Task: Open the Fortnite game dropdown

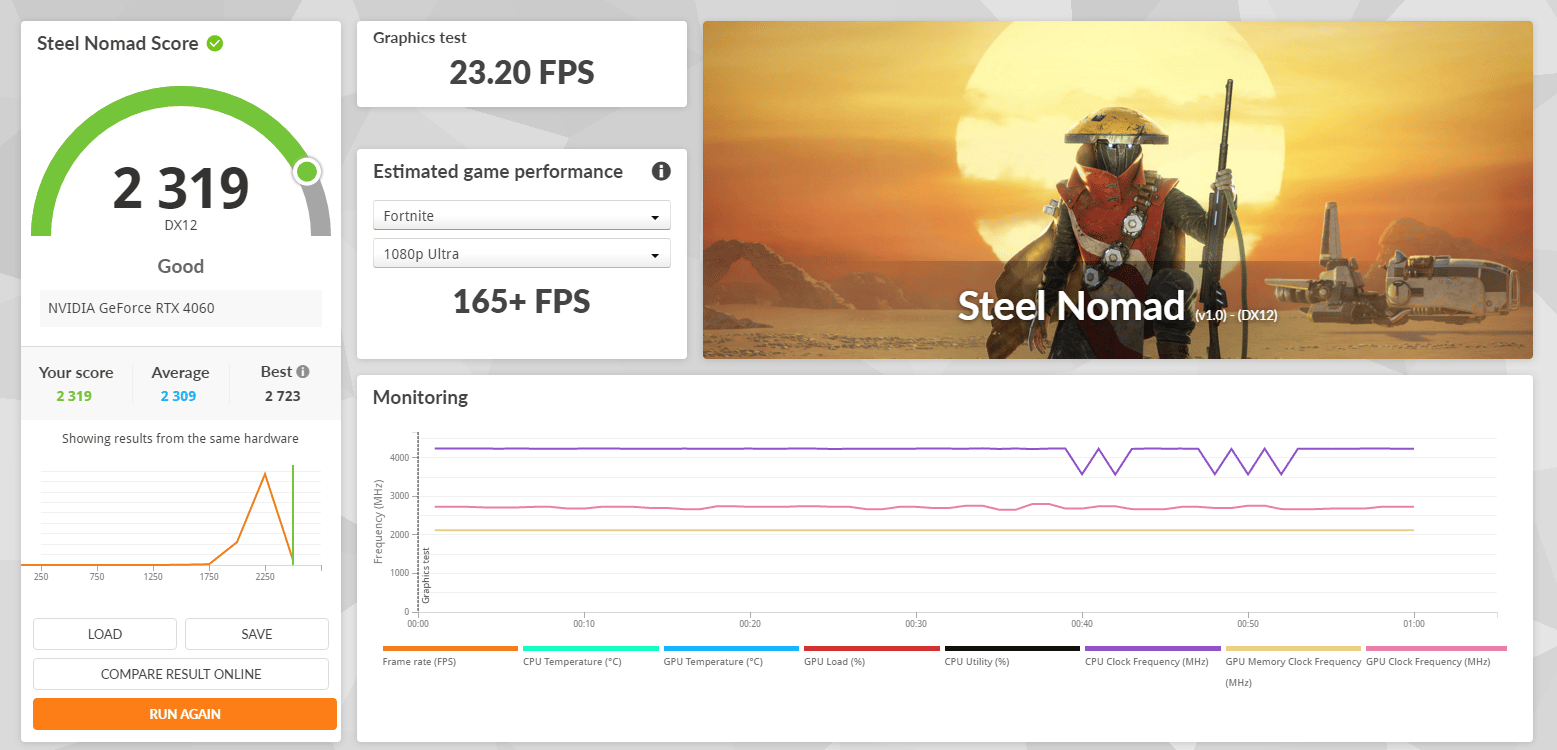Action: (x=522, y=216)
